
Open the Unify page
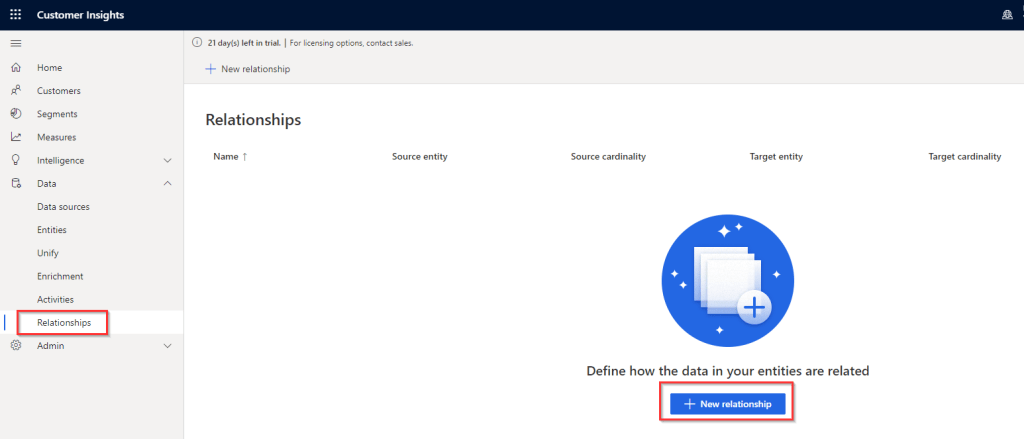(48, 253)
